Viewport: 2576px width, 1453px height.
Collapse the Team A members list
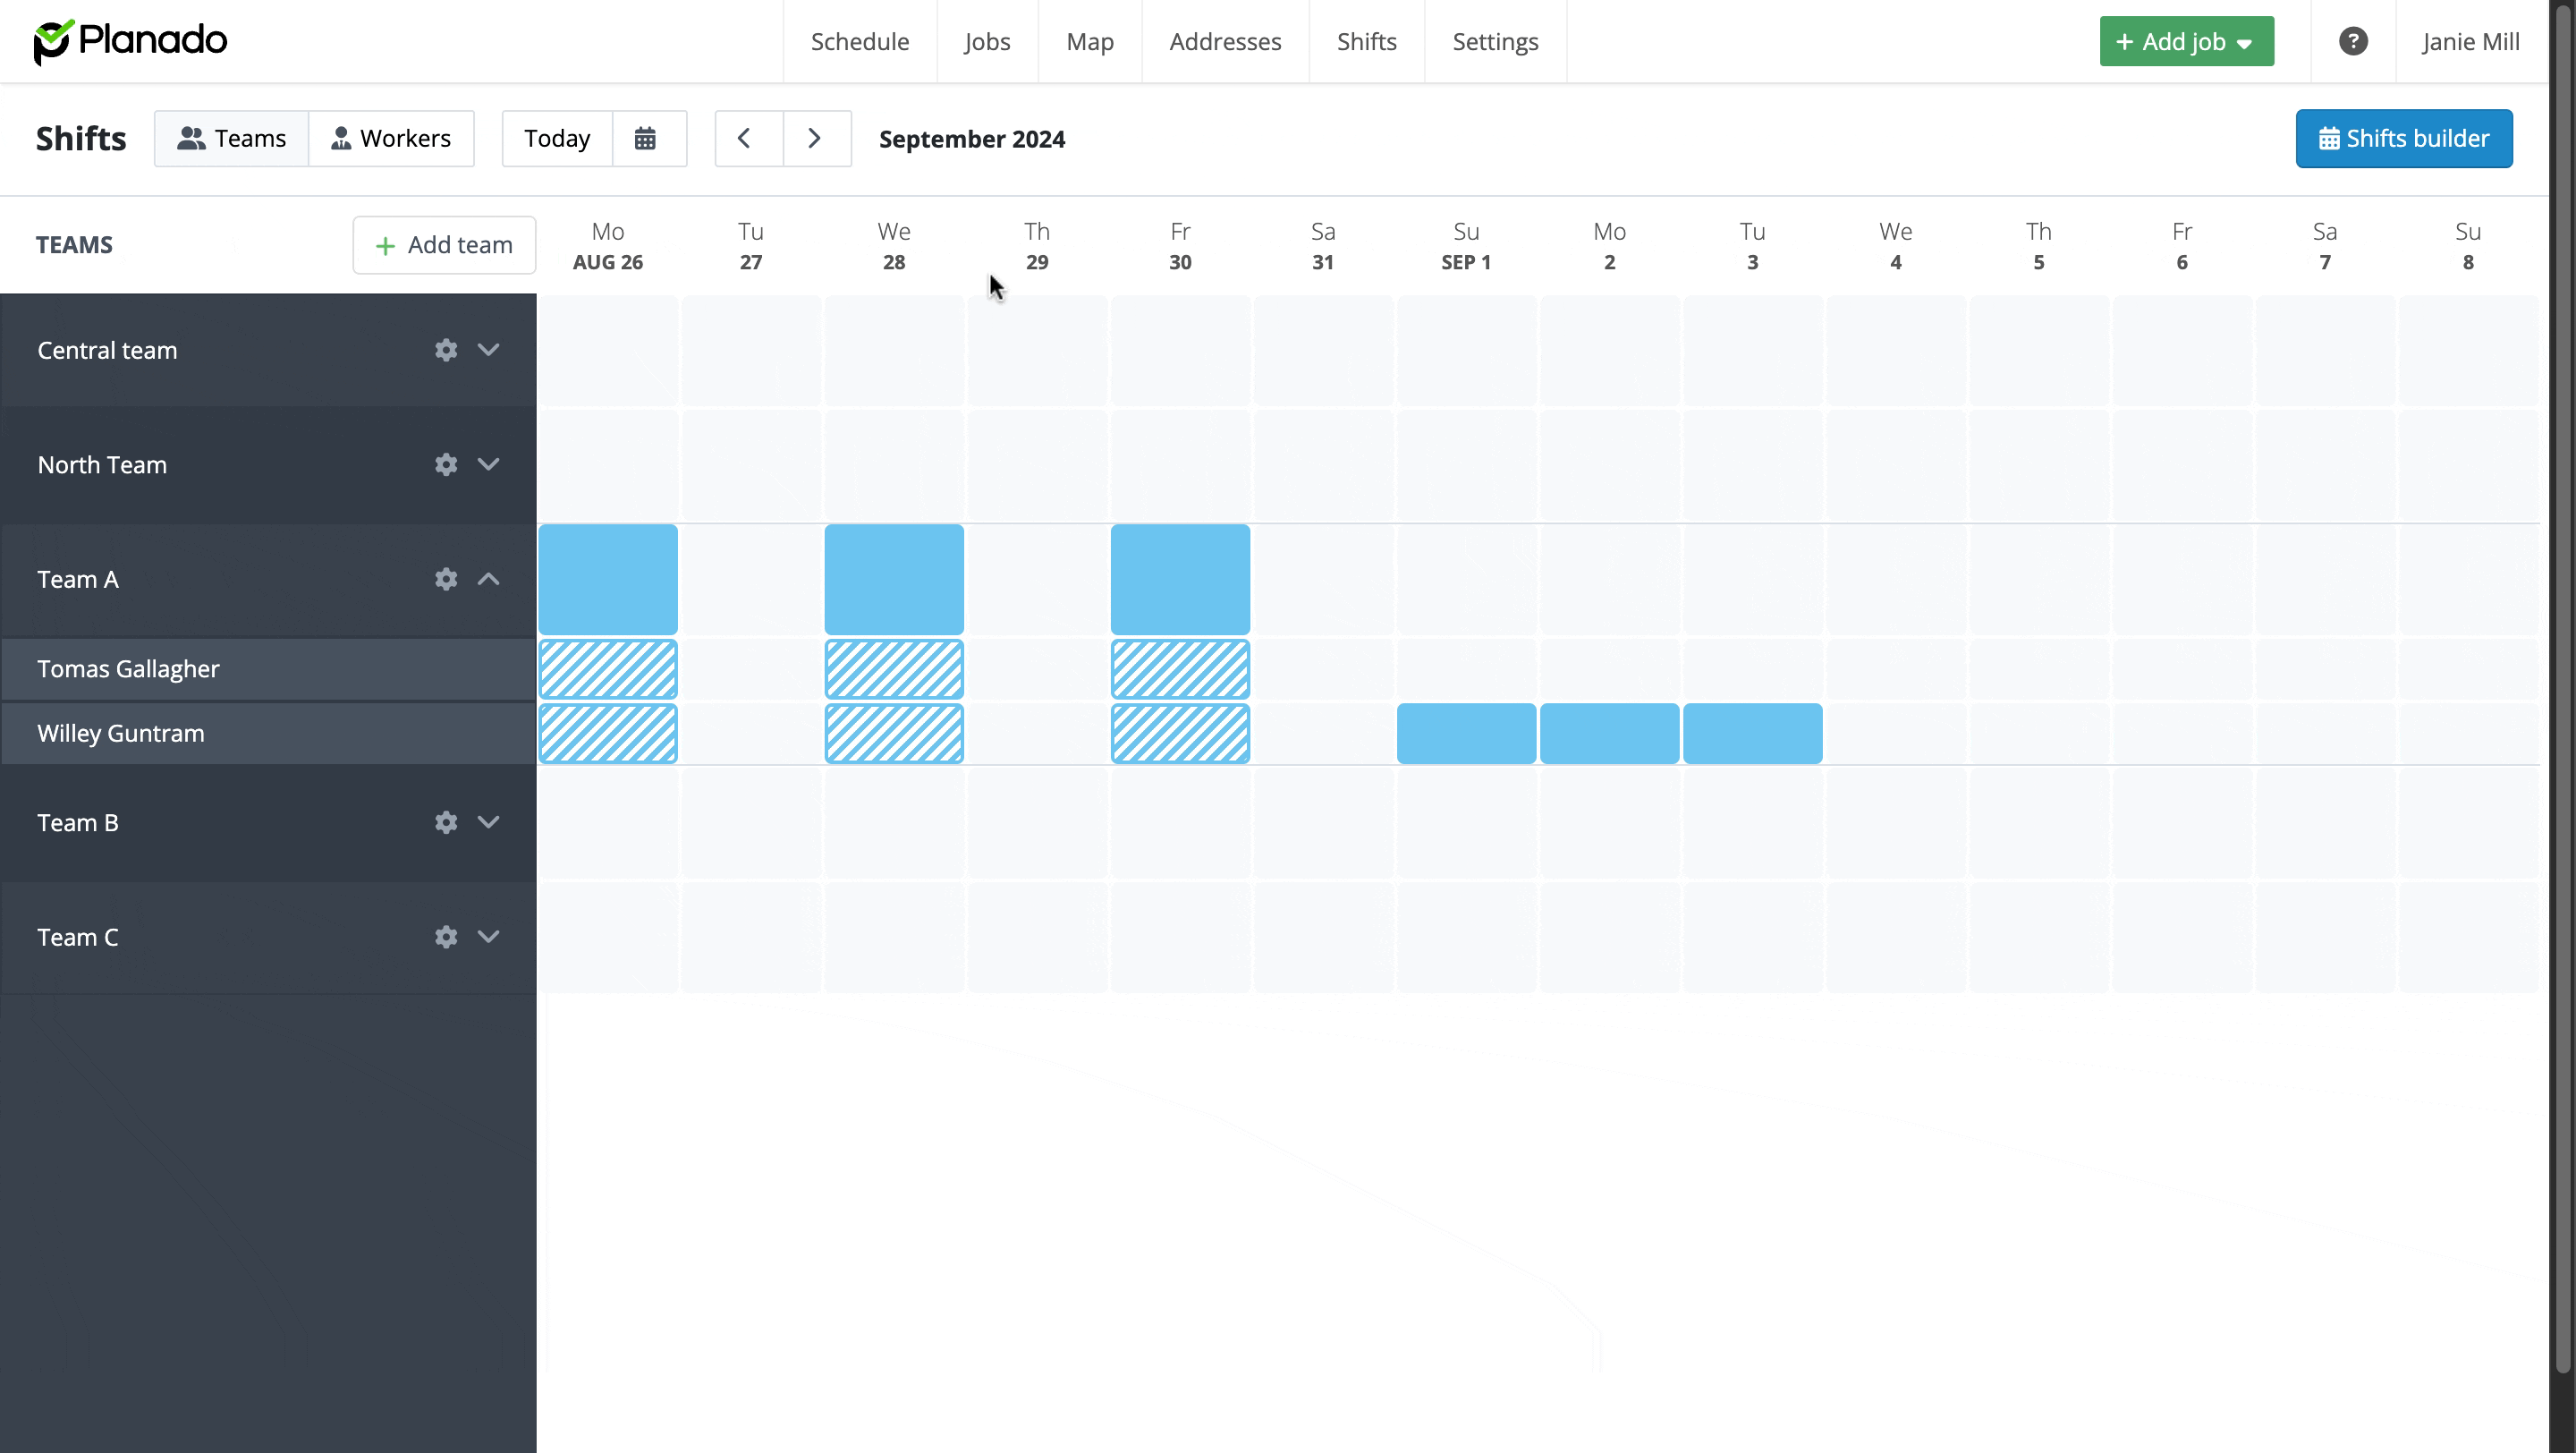coord(488,579)
